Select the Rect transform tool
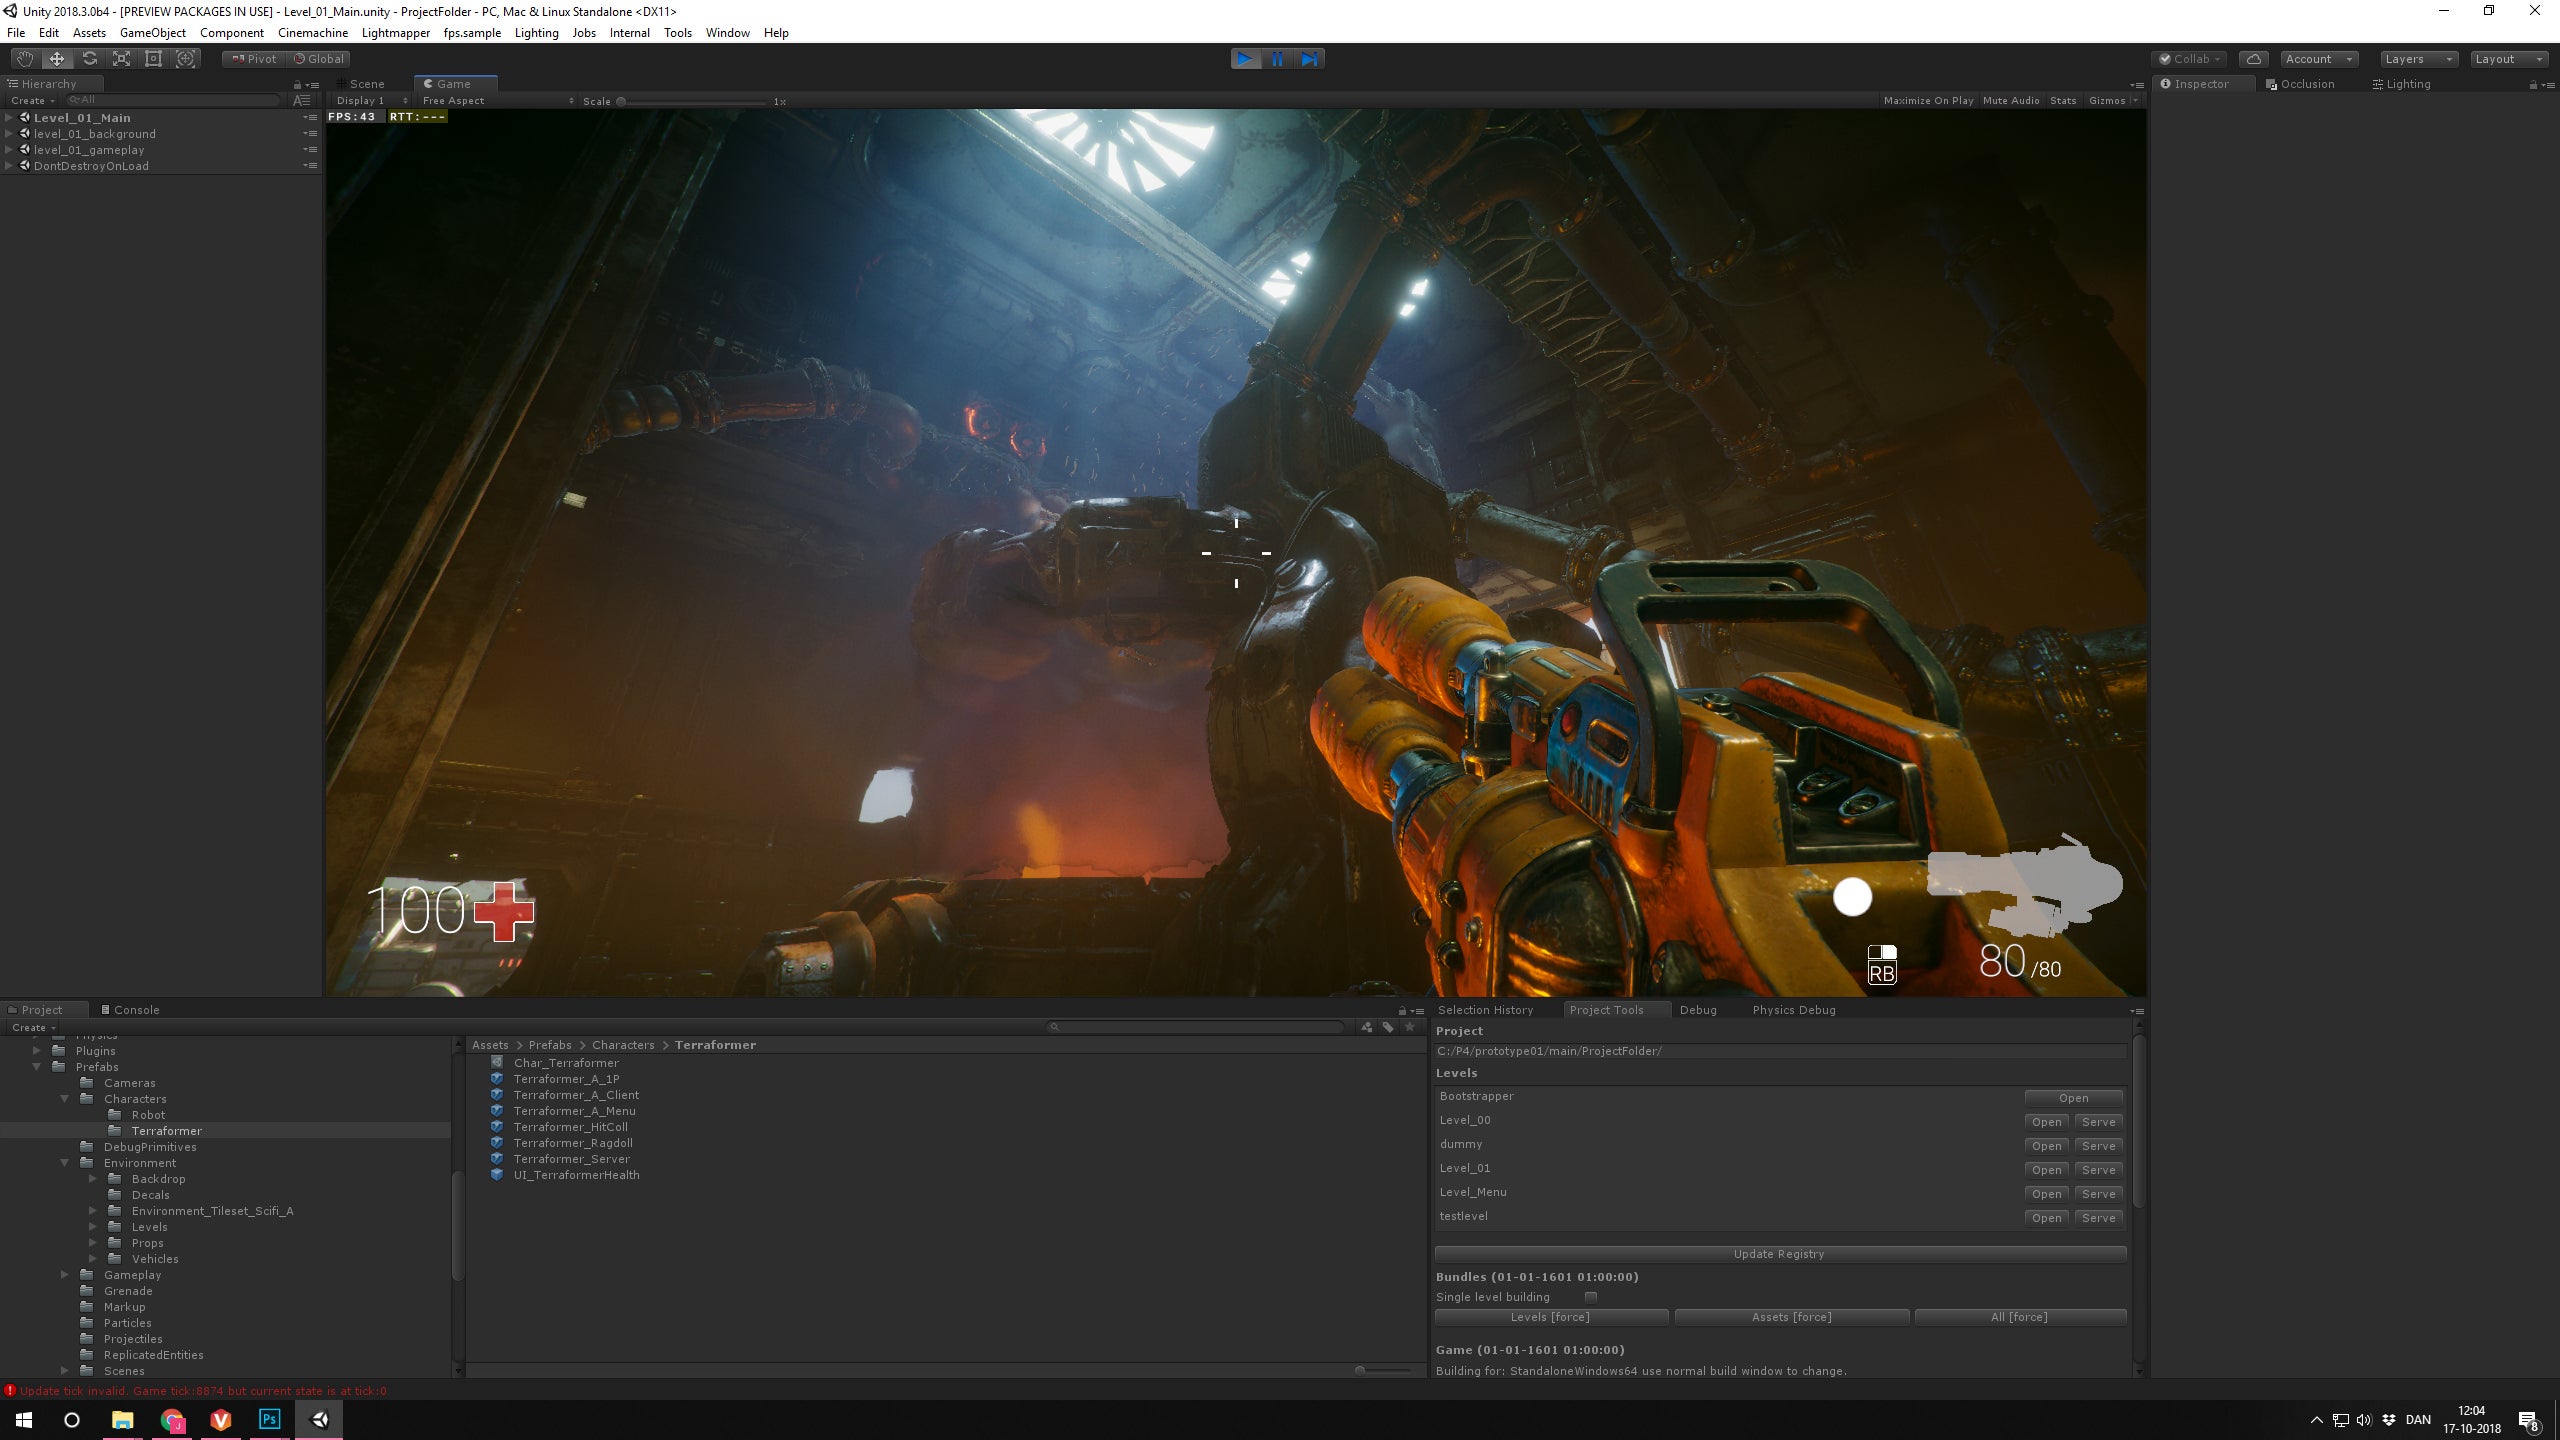Image resolution: width=2560 pixels, height=1440 pixels. 153,59
